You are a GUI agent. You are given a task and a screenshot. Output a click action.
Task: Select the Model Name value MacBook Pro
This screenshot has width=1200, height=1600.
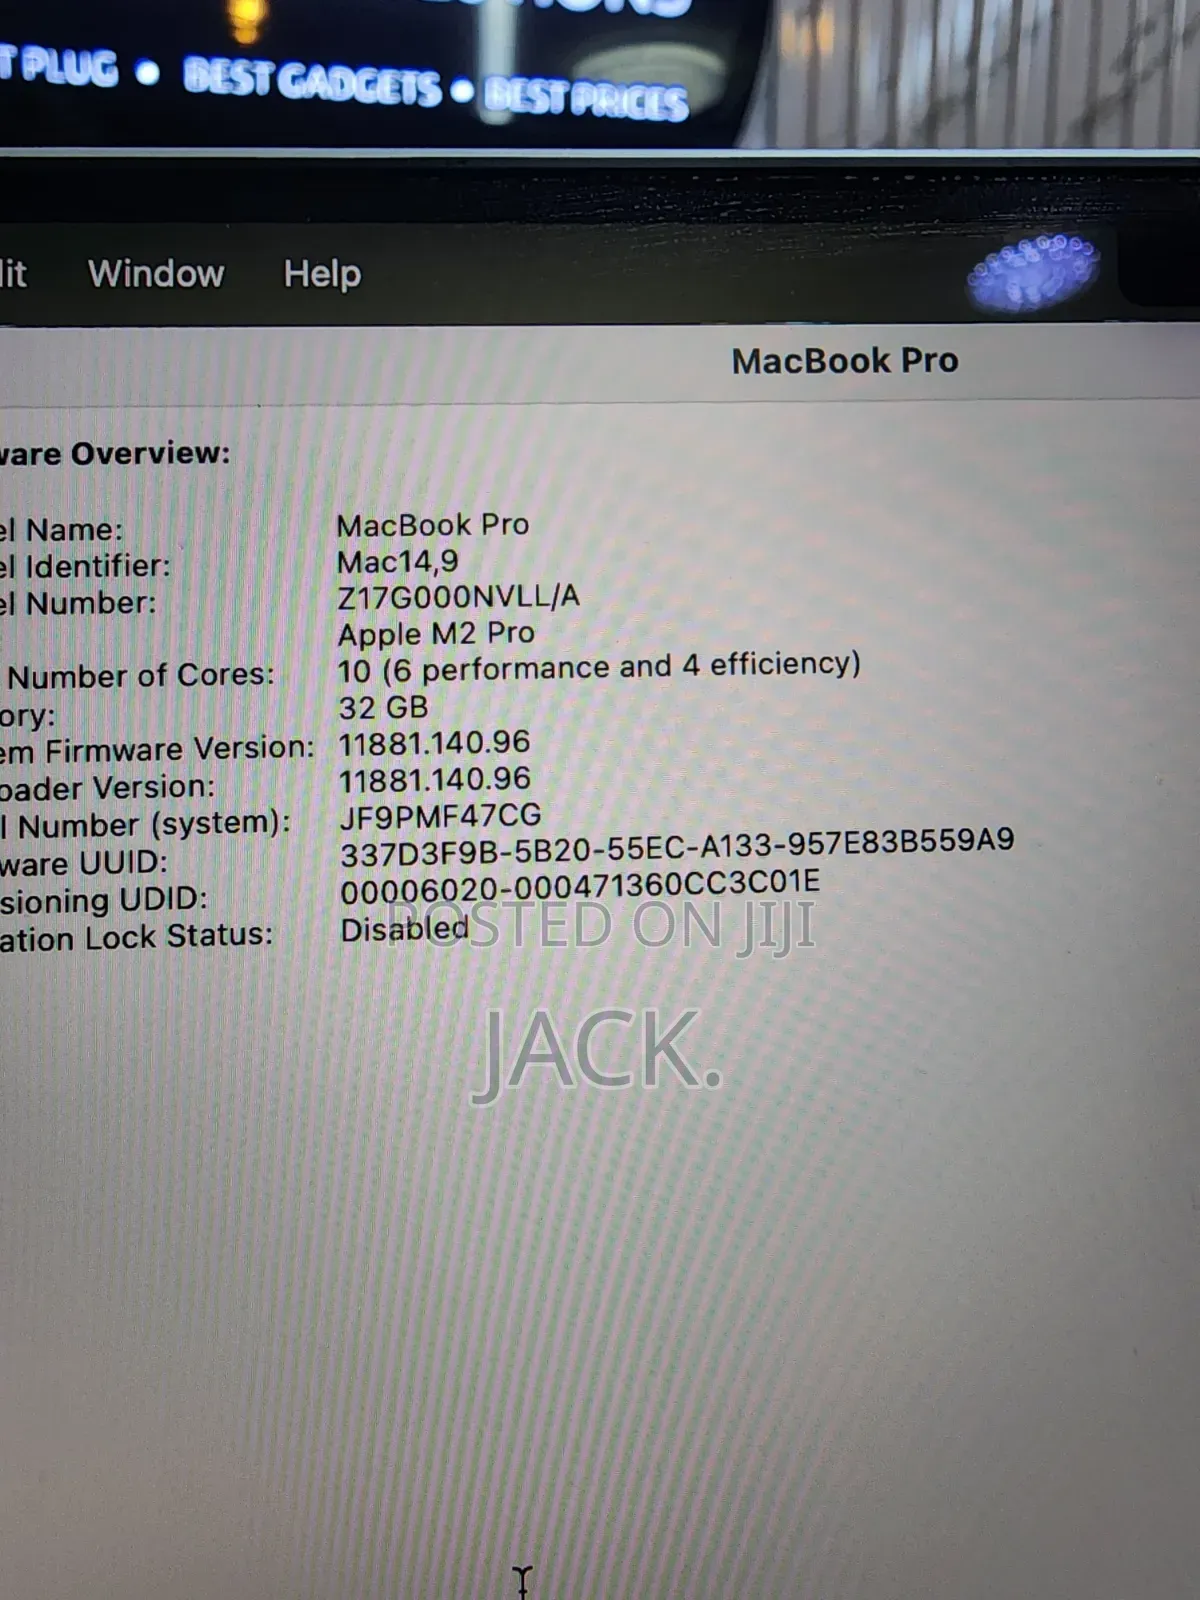433,525
